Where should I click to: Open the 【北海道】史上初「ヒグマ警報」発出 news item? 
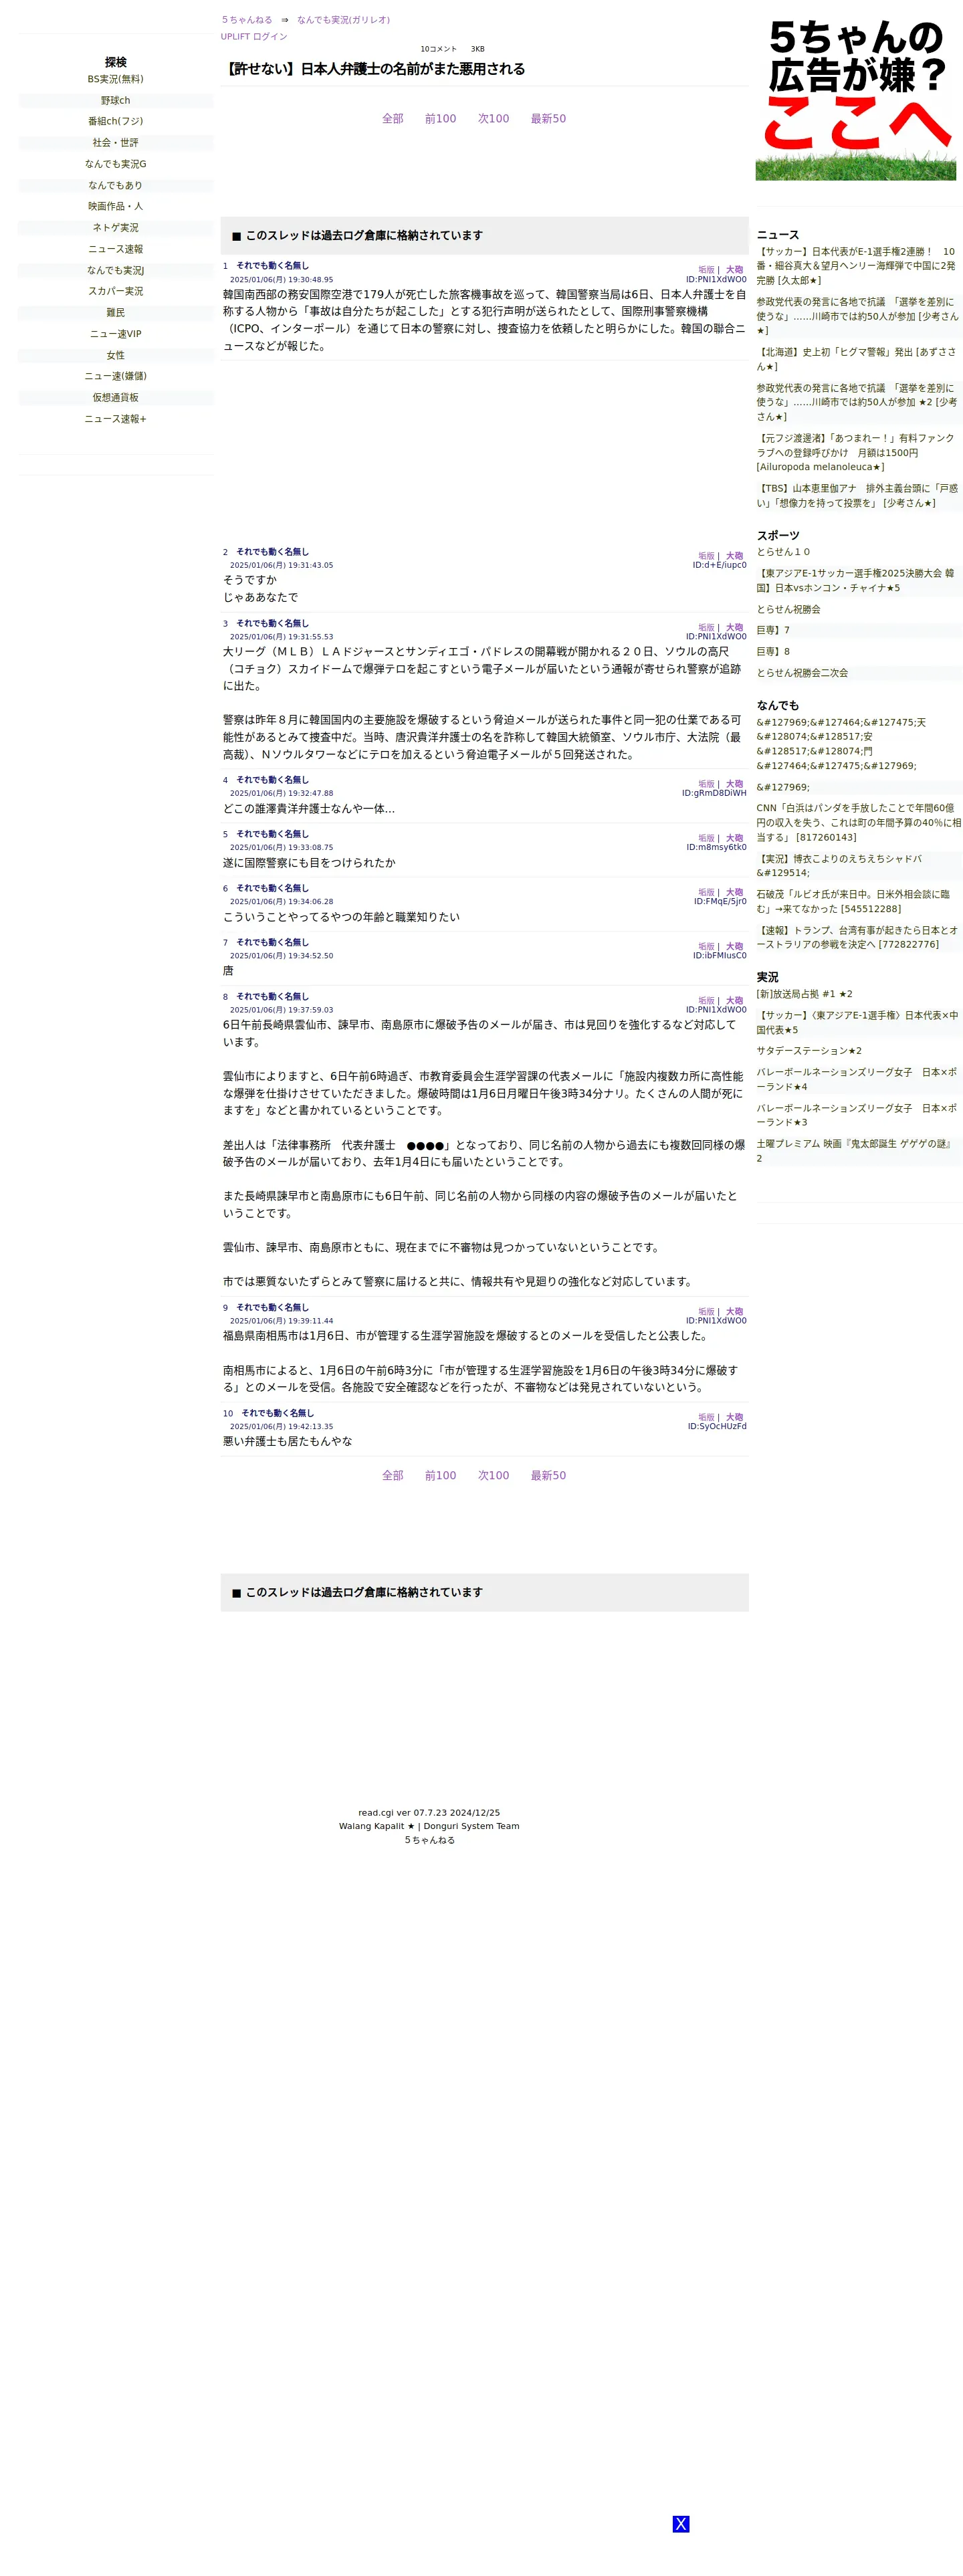856,359
